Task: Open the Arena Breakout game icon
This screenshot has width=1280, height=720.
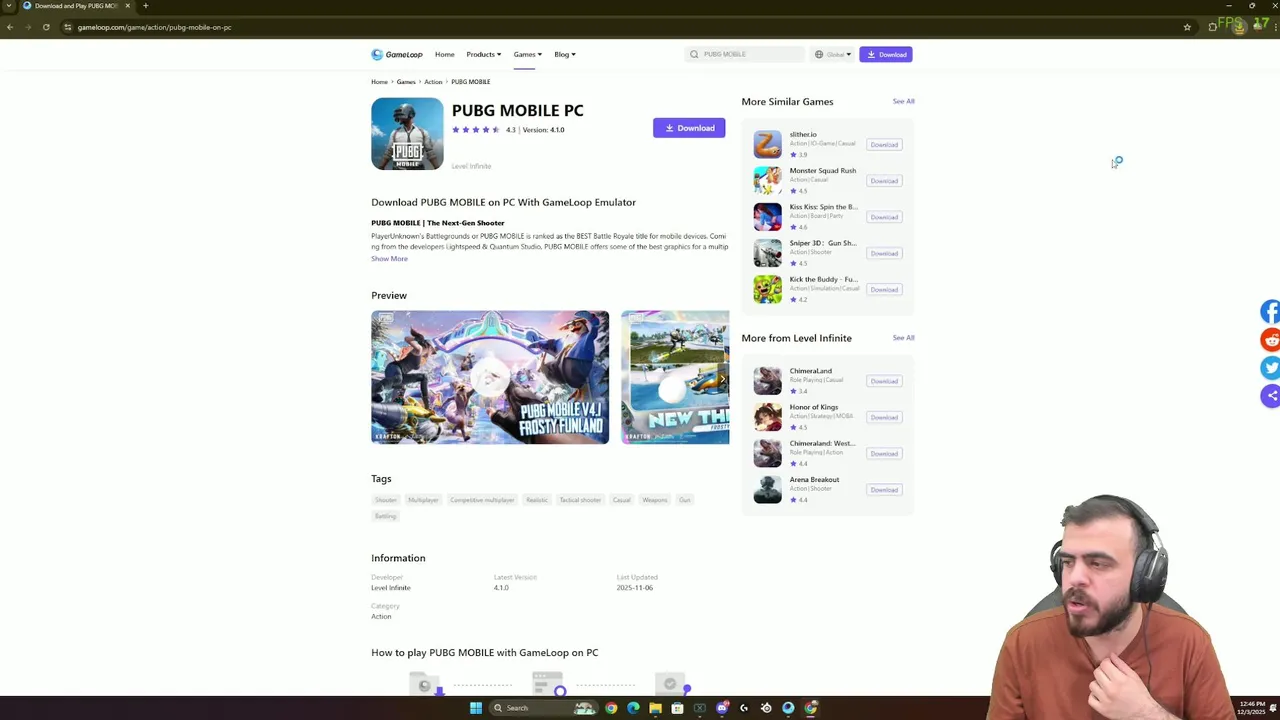Action: [767, 489]
